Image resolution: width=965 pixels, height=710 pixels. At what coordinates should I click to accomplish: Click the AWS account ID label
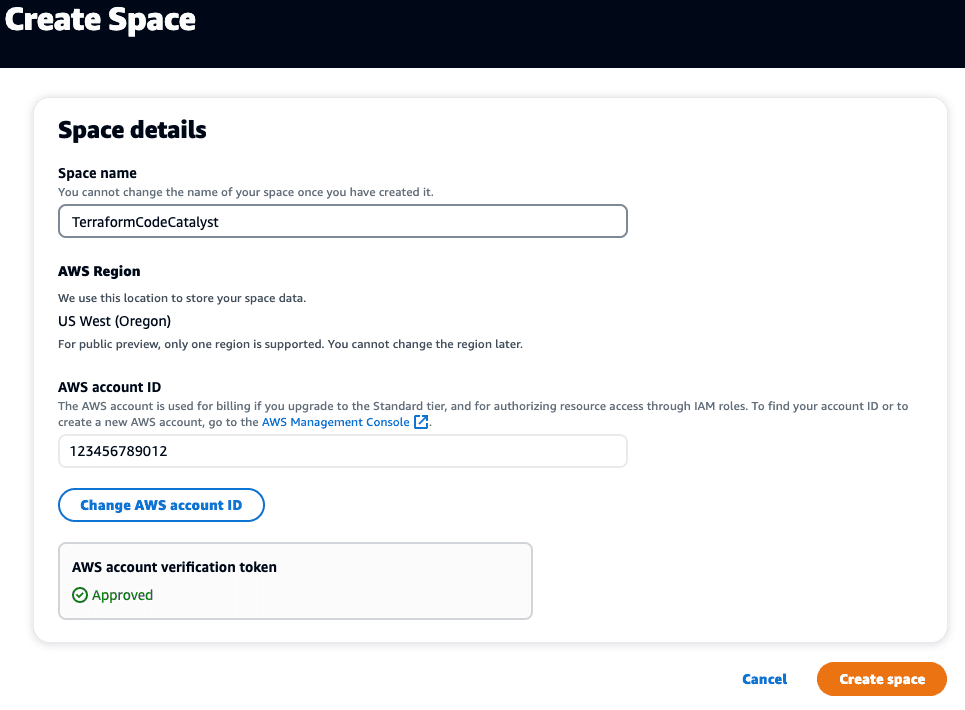pyautogui.click(x=110, y=387)
